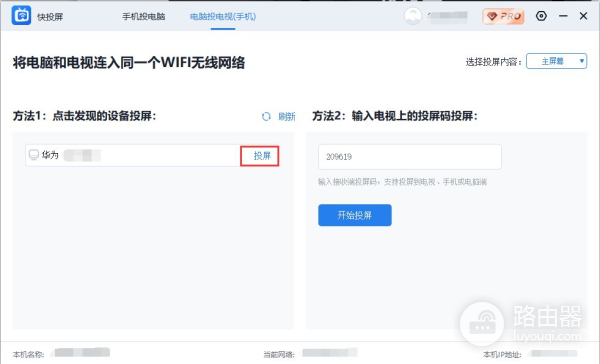This screenshot has width=600, height=364.
Task: Click the 选择投屏内容 label
Action: coord(493,62)
